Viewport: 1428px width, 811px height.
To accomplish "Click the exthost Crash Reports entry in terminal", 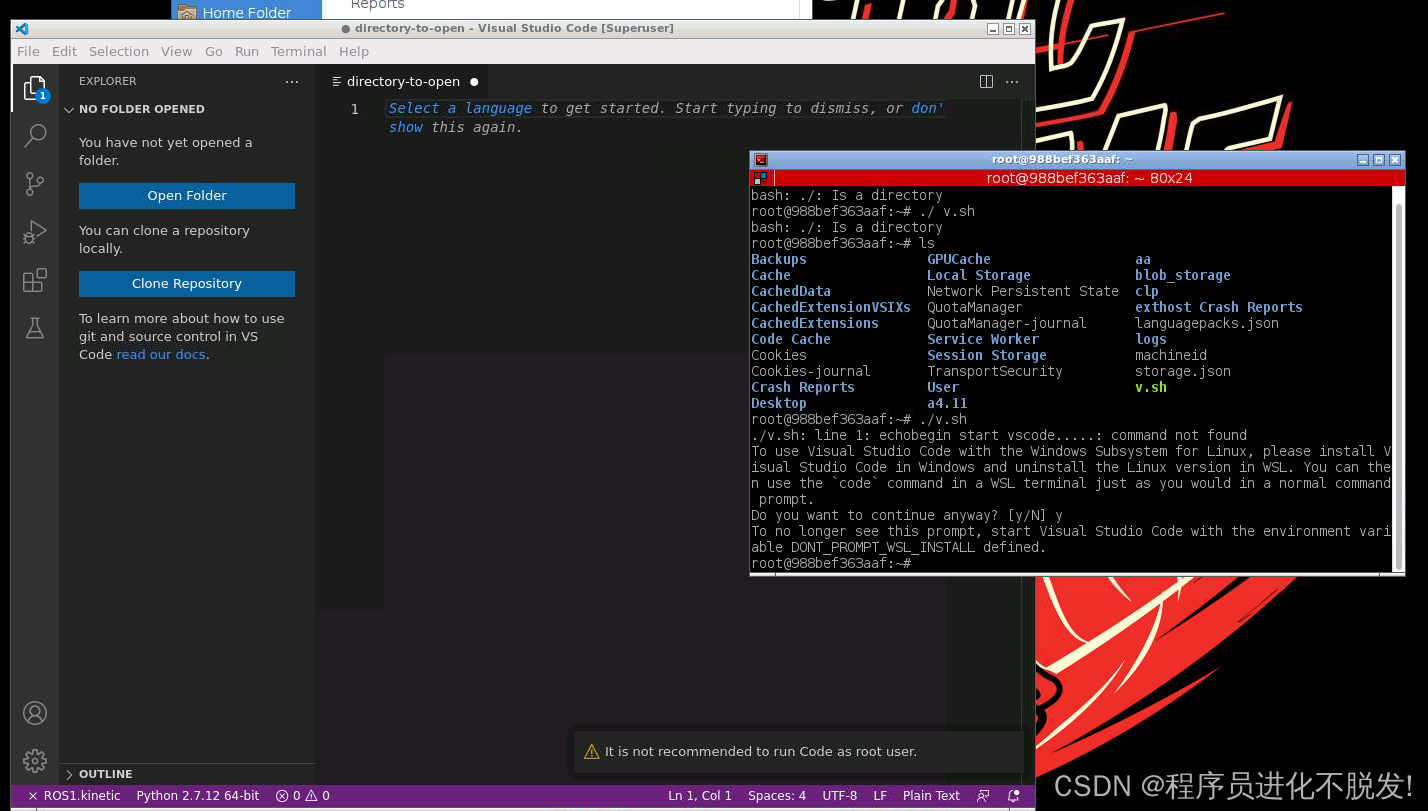I will click(x=1219, y=307).
